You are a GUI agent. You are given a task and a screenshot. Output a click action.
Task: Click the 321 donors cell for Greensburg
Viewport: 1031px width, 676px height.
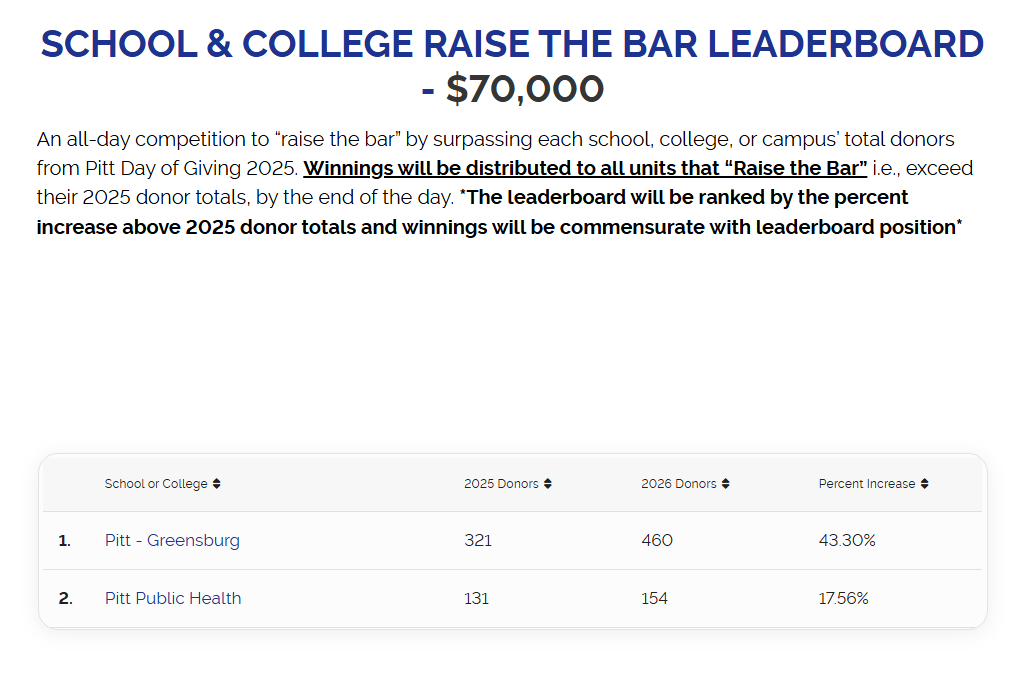pyautogui.click(x=478, y=540)
